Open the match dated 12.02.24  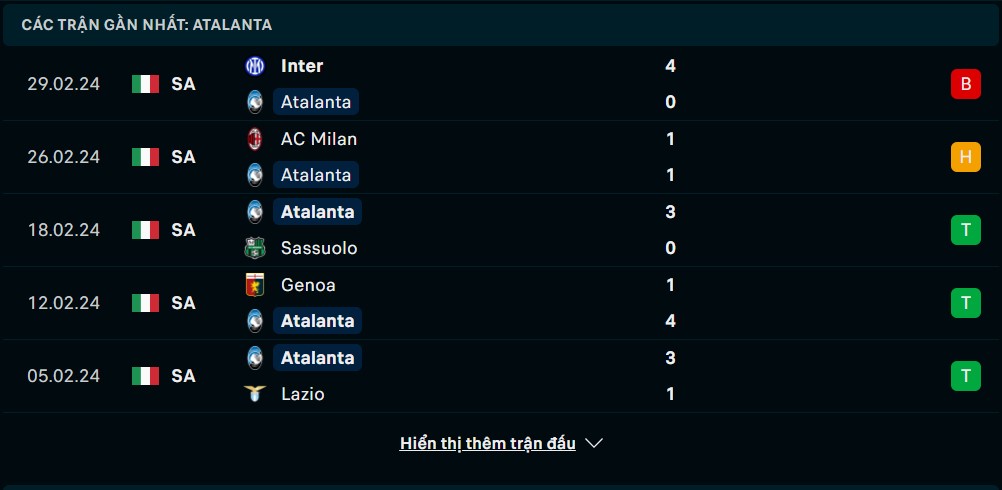[x=501, y=303]
